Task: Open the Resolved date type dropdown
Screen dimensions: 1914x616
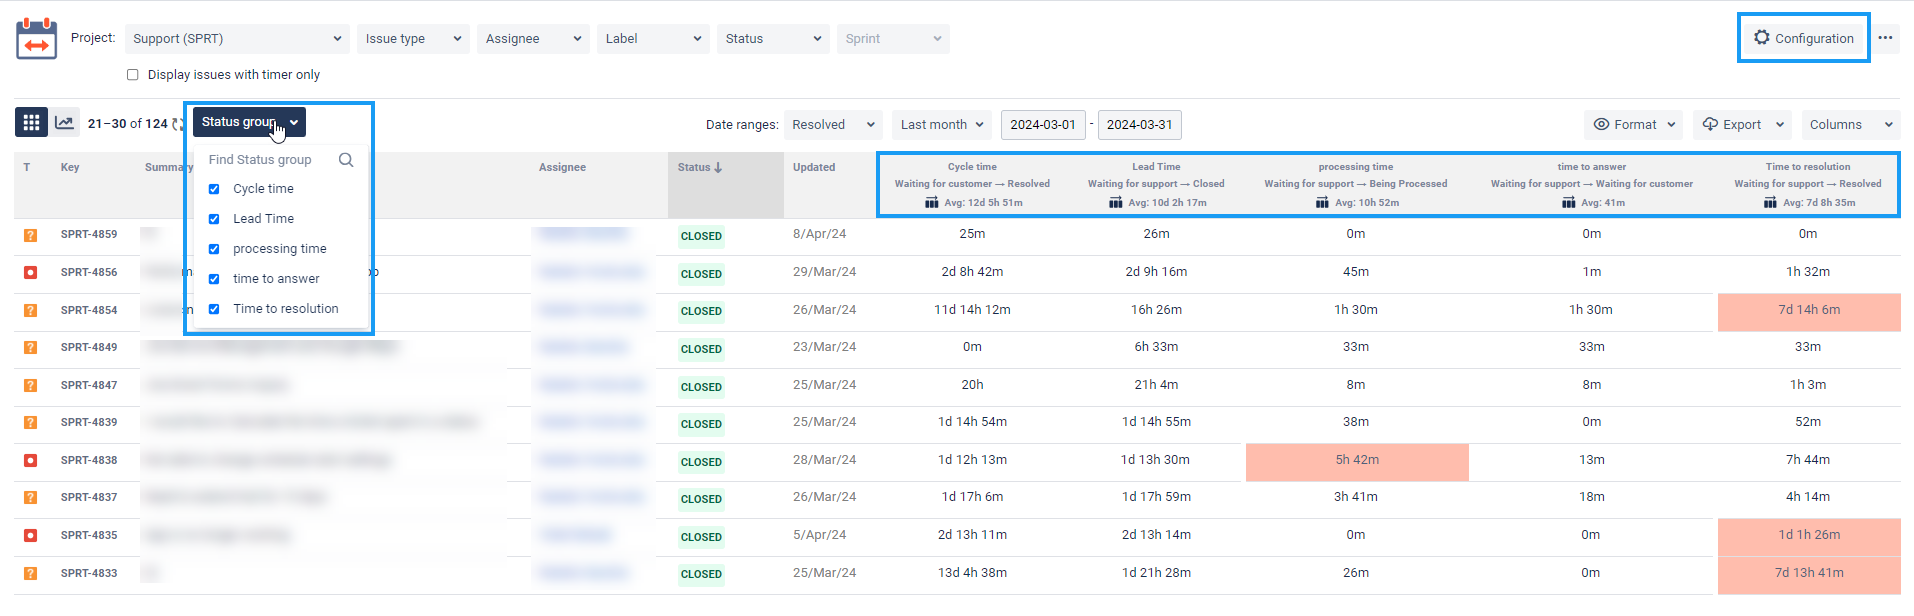Action: point(833,125)
